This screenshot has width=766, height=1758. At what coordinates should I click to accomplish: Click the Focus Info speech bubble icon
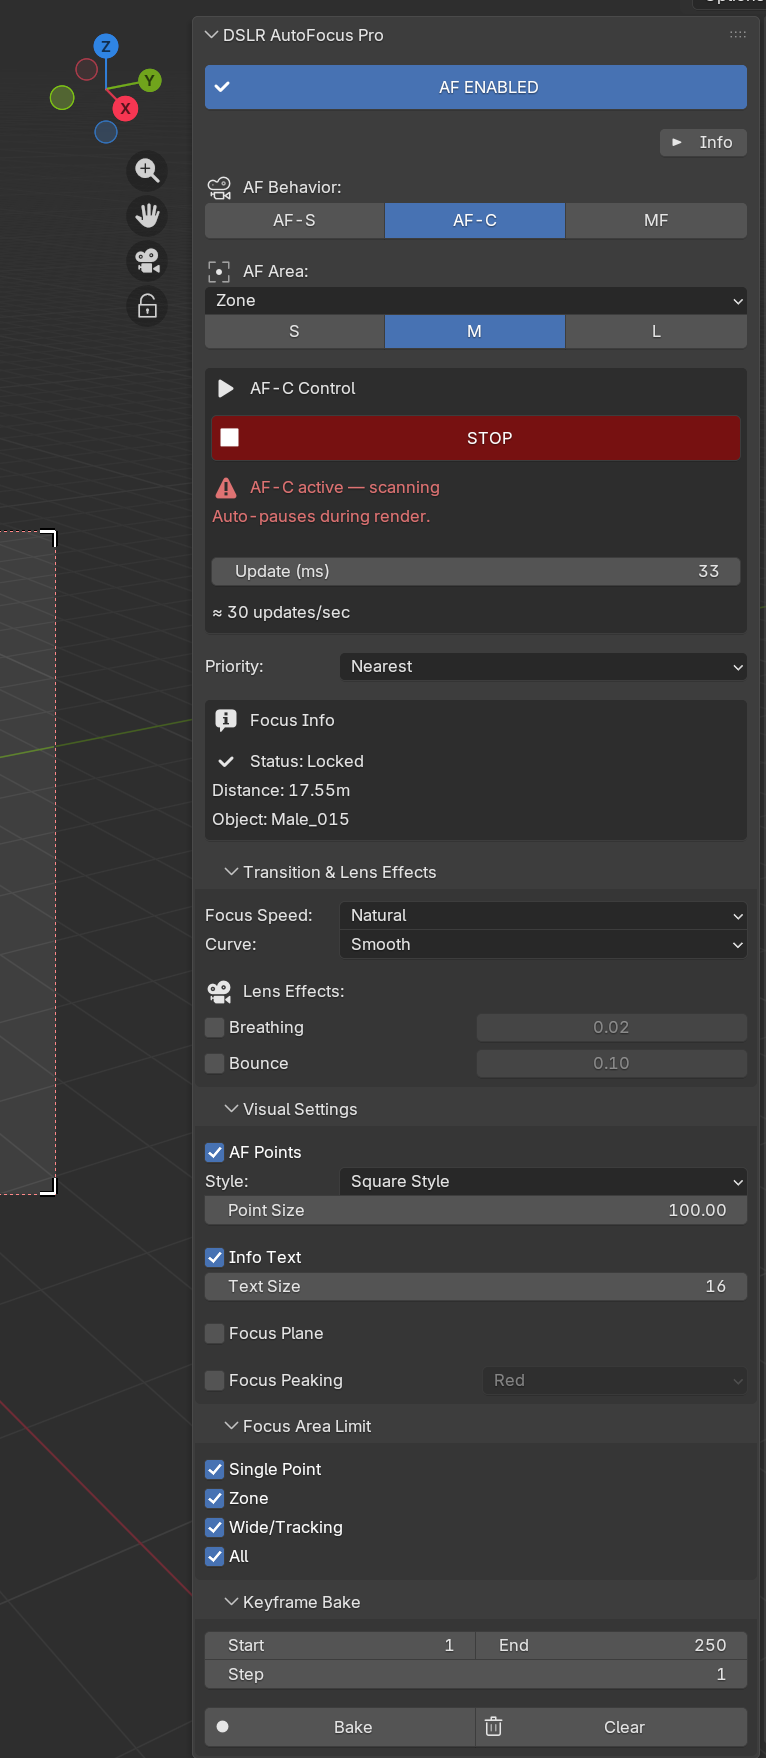pyautogui.click(x=226, y=720)
